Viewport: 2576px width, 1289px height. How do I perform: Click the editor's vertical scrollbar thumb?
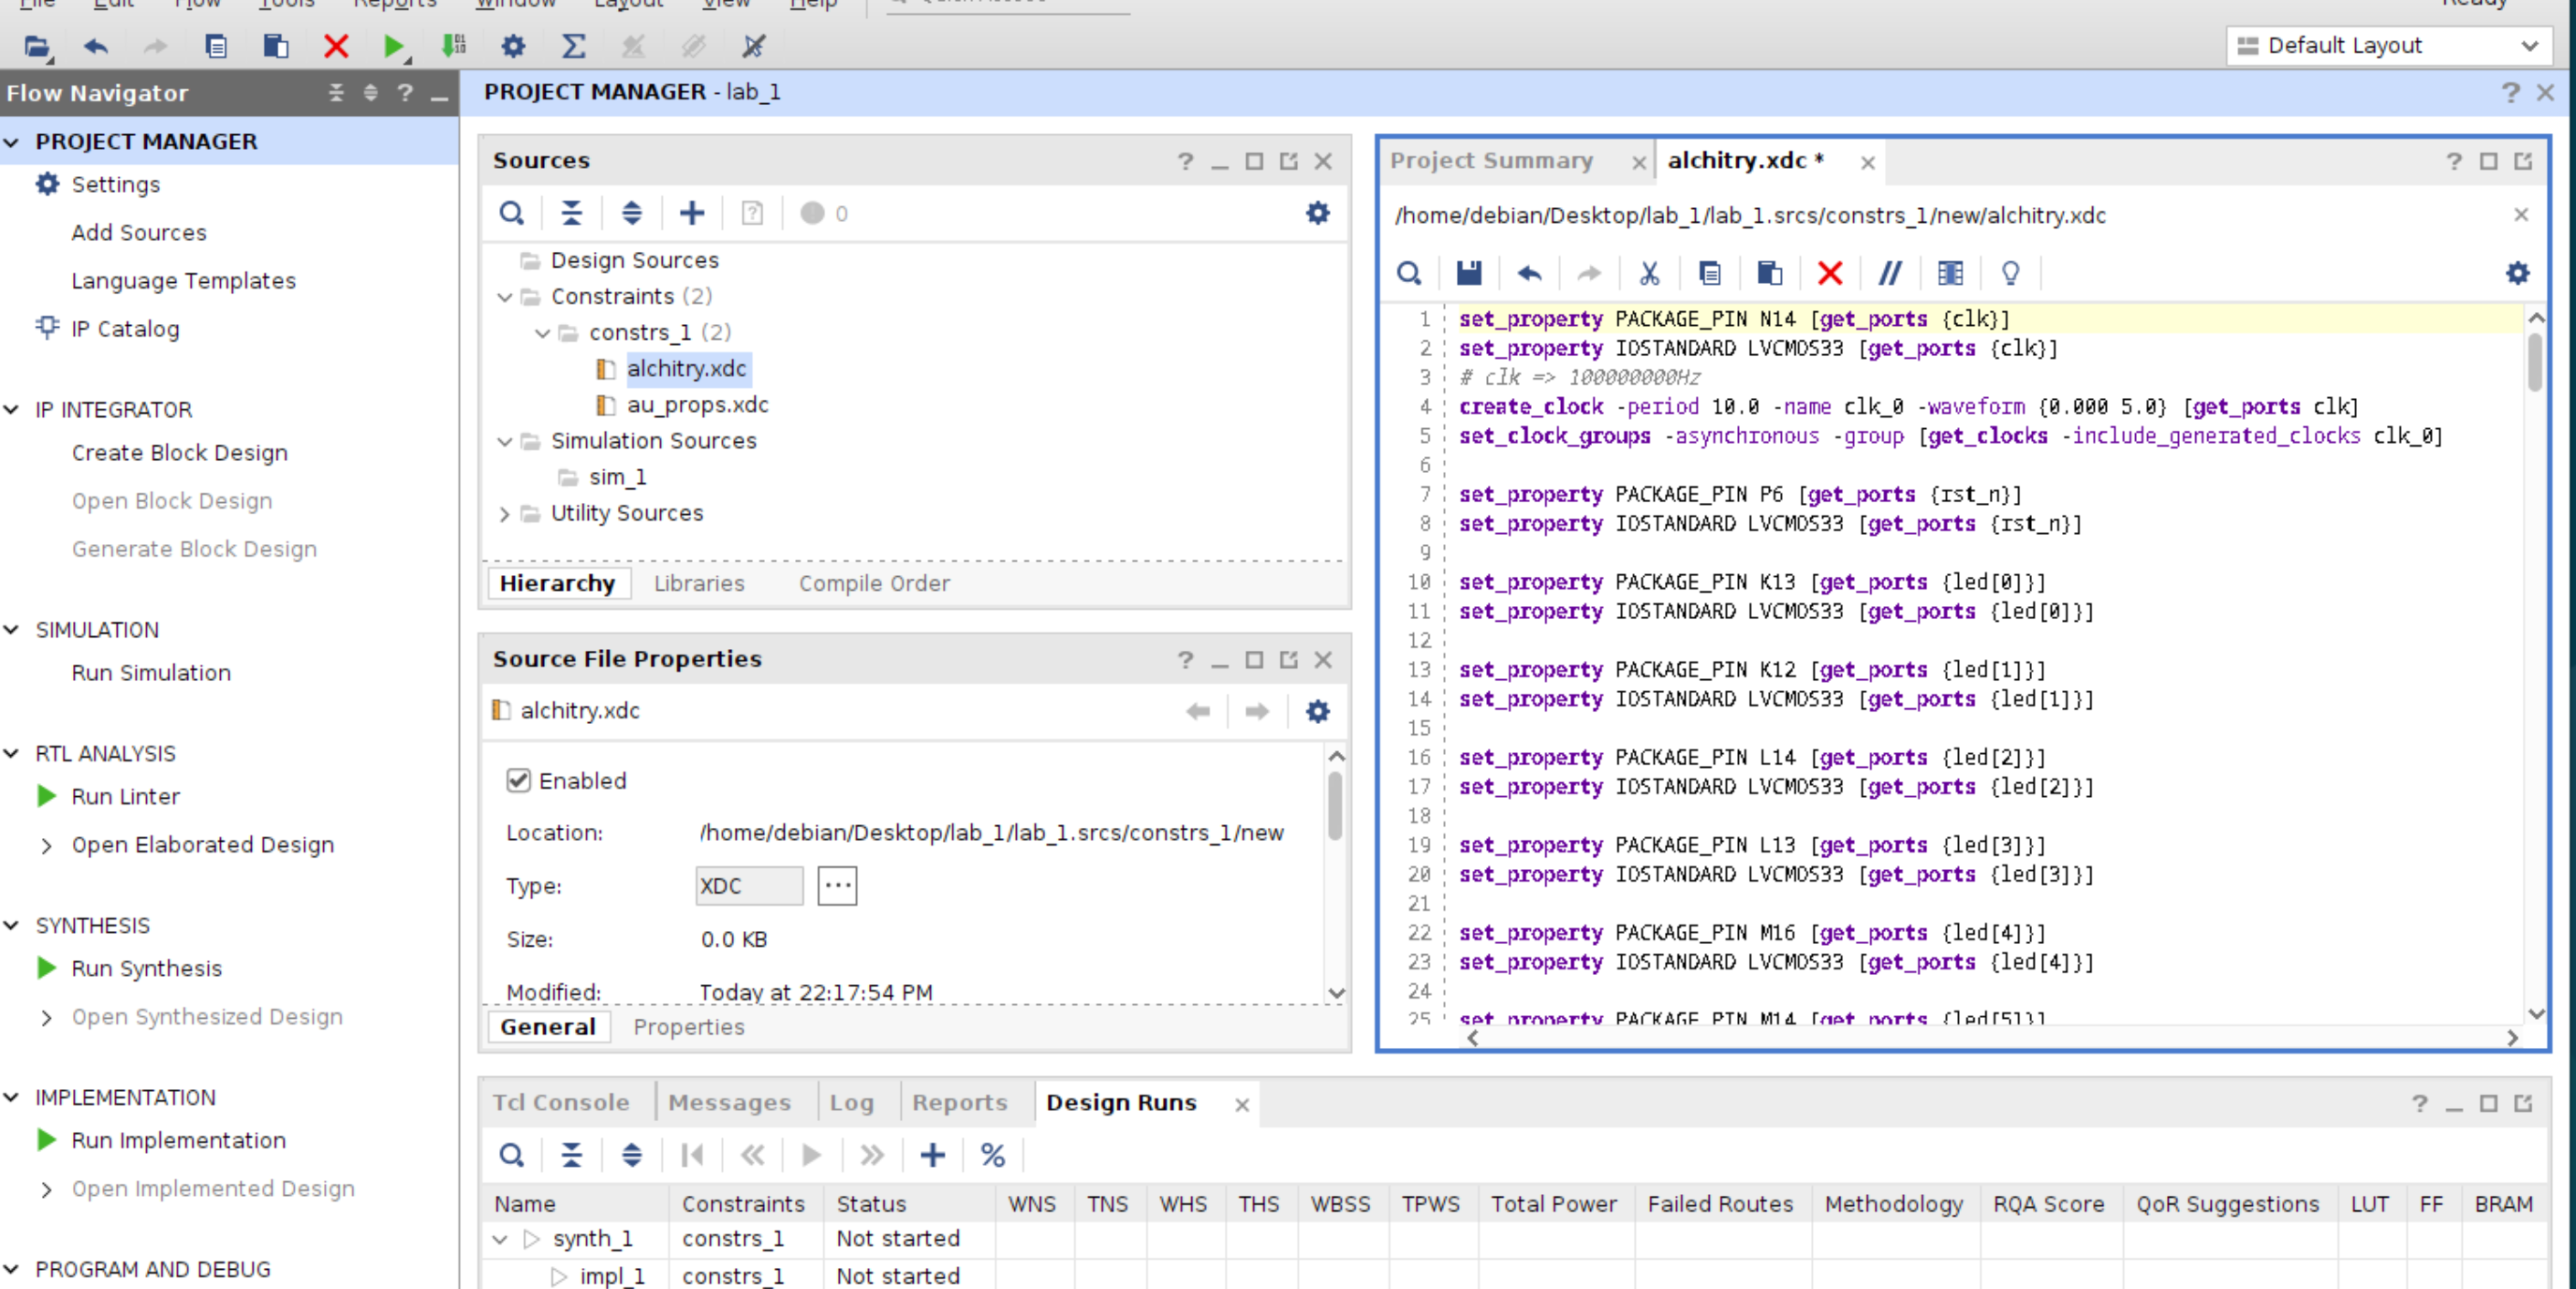coord(2534,362)
